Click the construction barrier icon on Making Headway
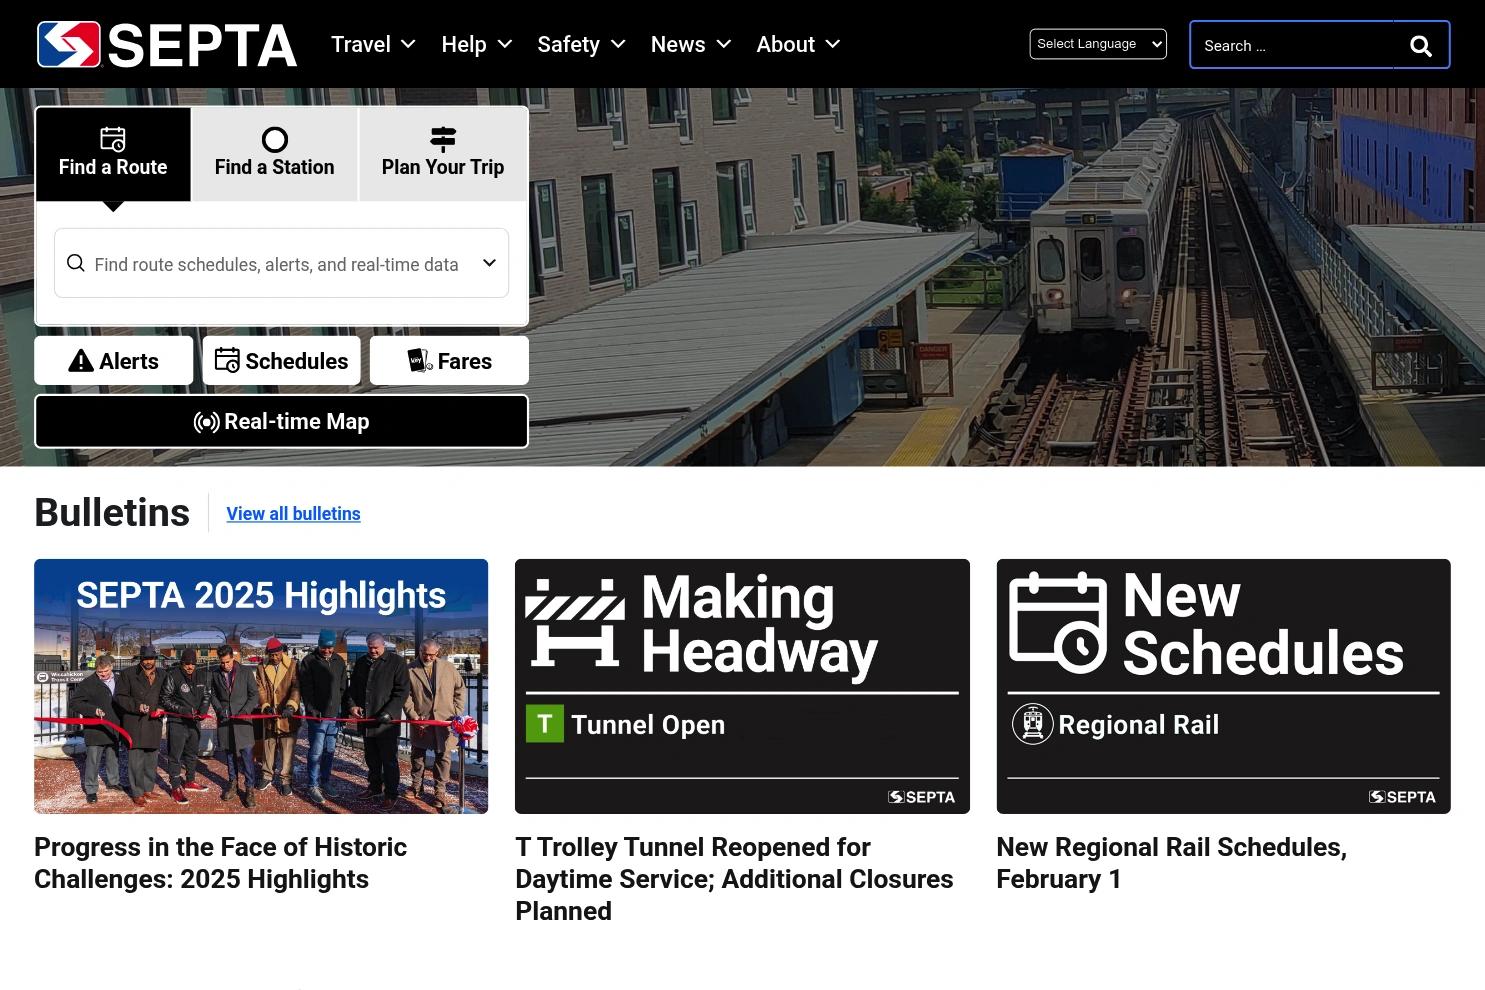 pos(575,622)
